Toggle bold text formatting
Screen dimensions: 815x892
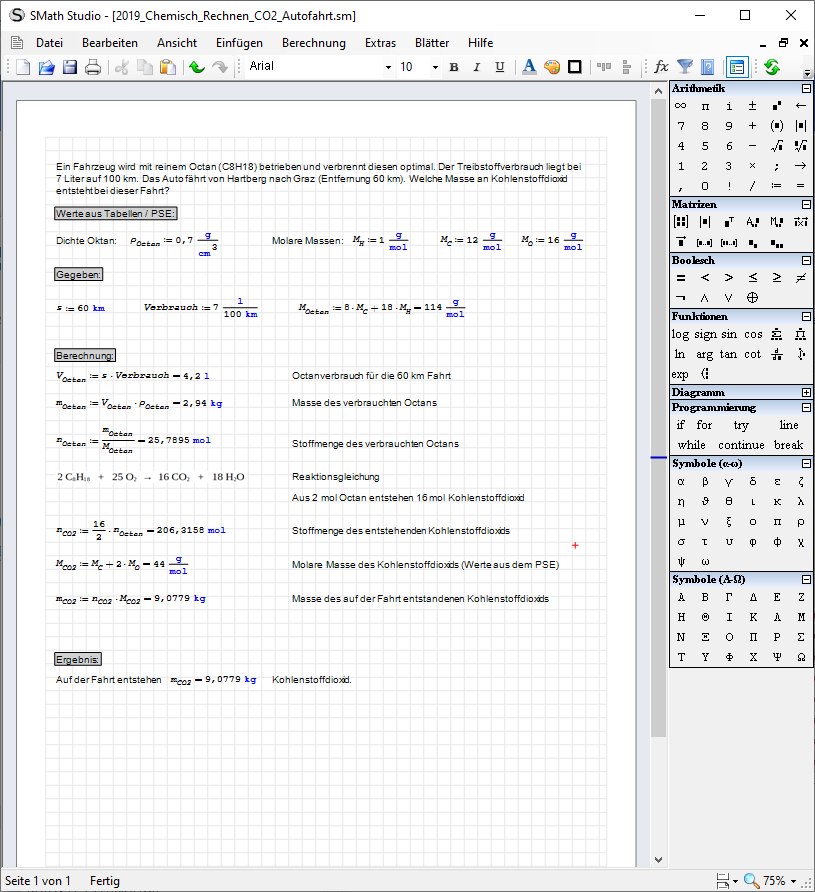(454, 67)
